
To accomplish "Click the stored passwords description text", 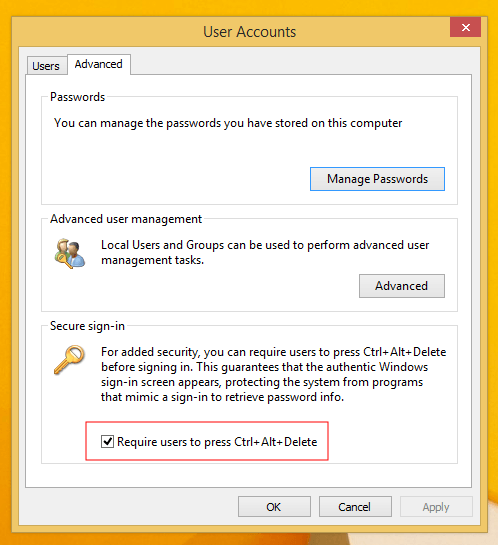I will 228,123.
